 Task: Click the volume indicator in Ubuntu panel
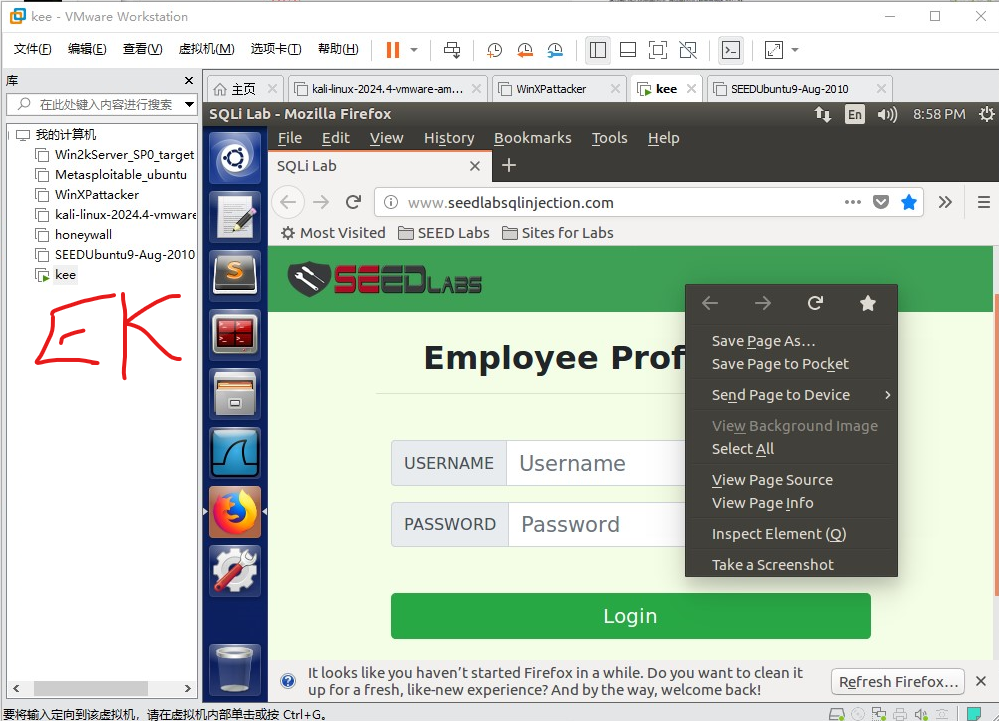[x=887, y=114]
